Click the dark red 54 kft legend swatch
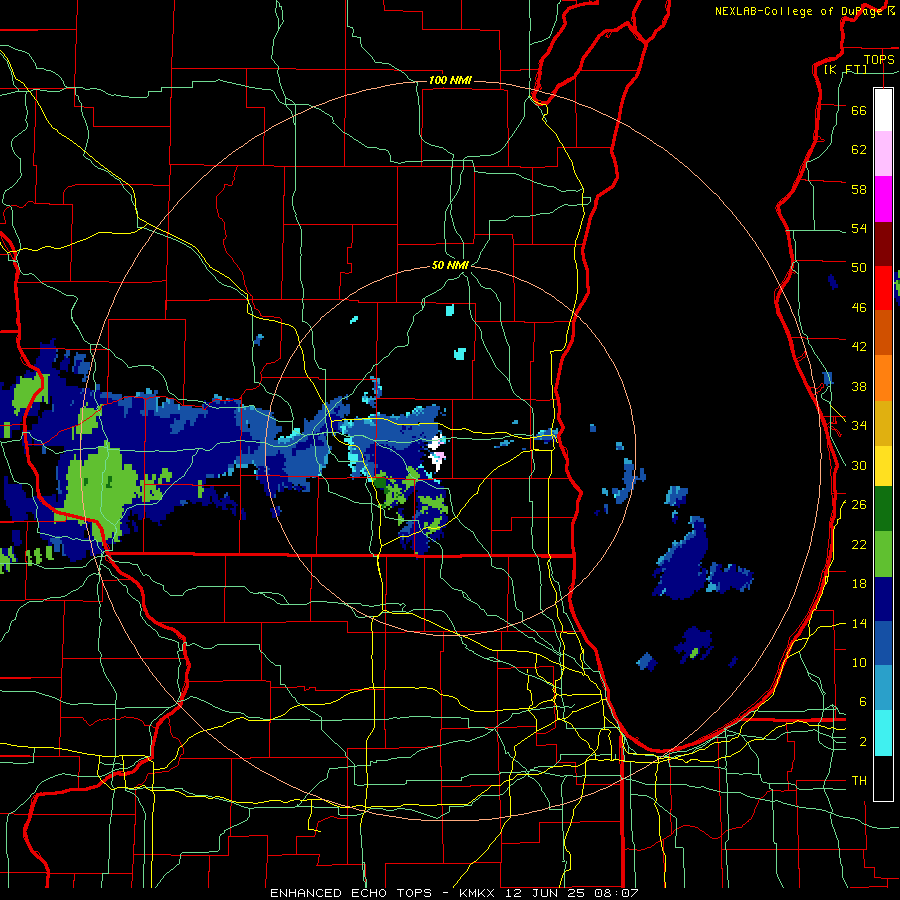The image size is (900, 900). [x=883, y=244]
